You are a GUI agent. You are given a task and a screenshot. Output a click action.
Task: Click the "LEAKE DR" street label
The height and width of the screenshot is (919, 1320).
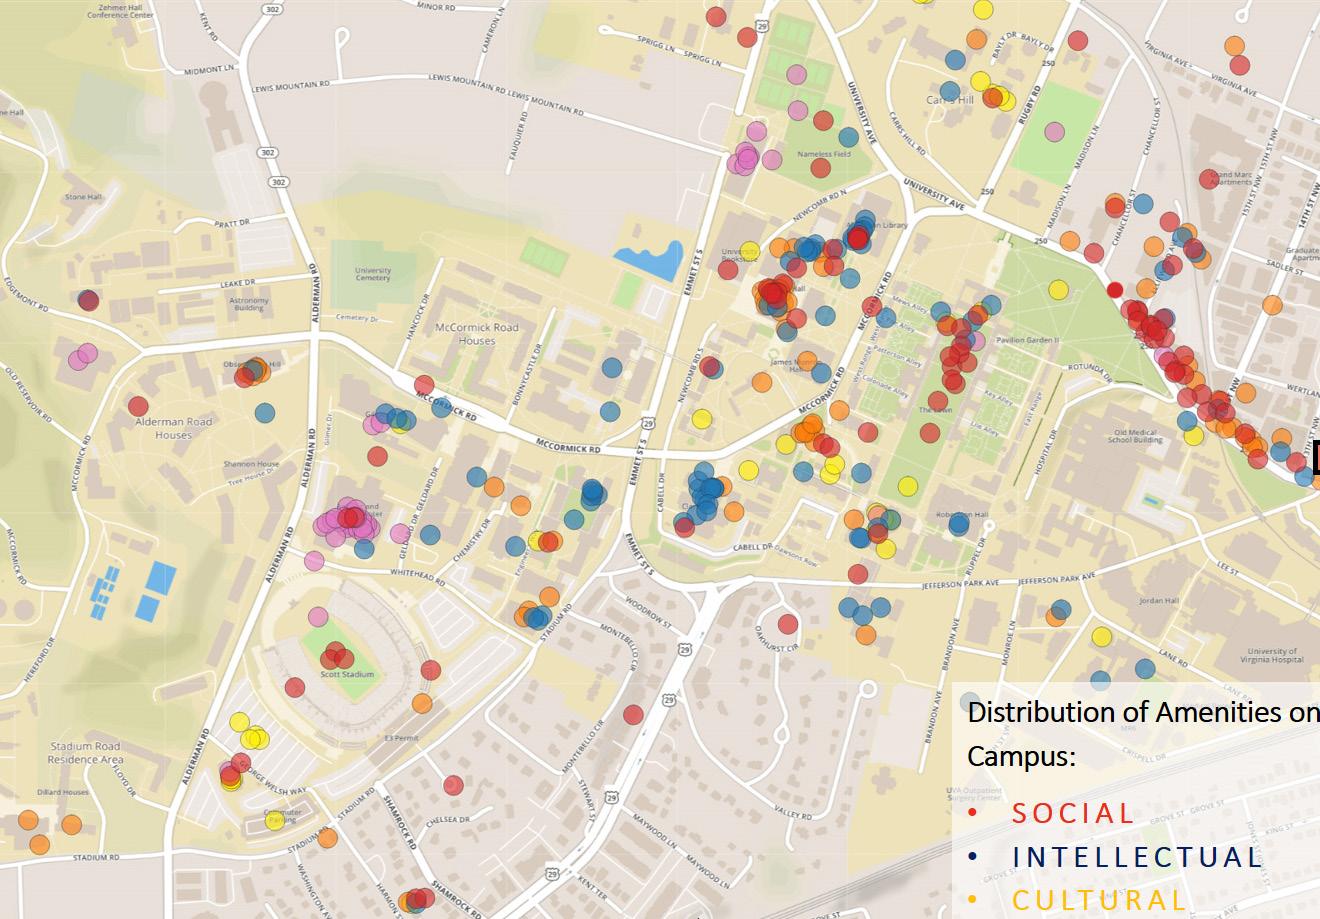coord(239,284)
